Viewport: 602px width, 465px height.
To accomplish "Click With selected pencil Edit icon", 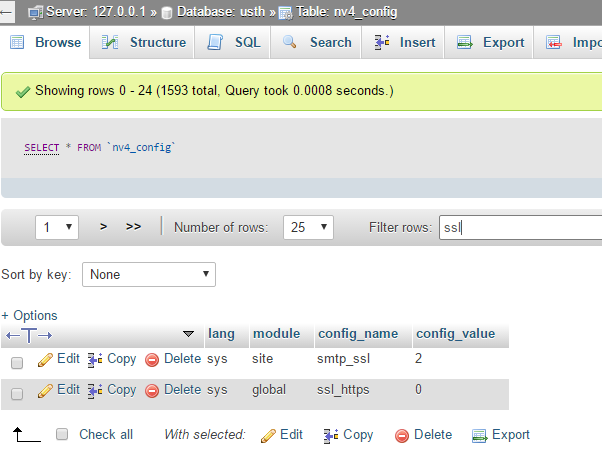I will (268, 436).
